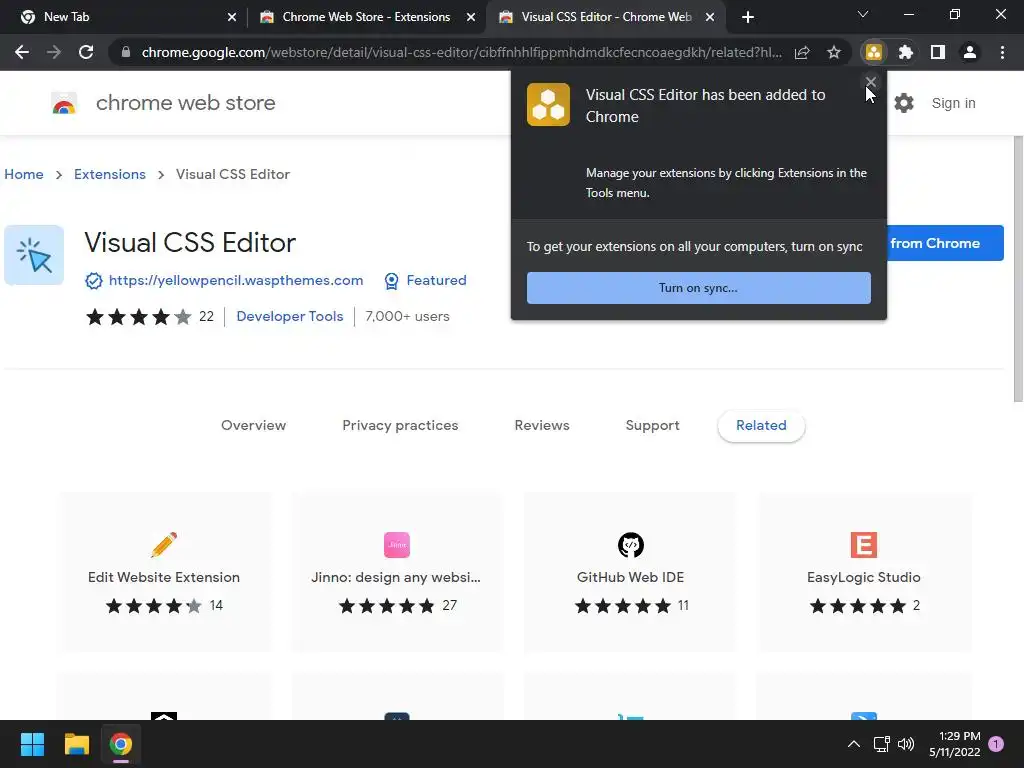Open the Jinno: design any website card title

click(x=396, y=577)
